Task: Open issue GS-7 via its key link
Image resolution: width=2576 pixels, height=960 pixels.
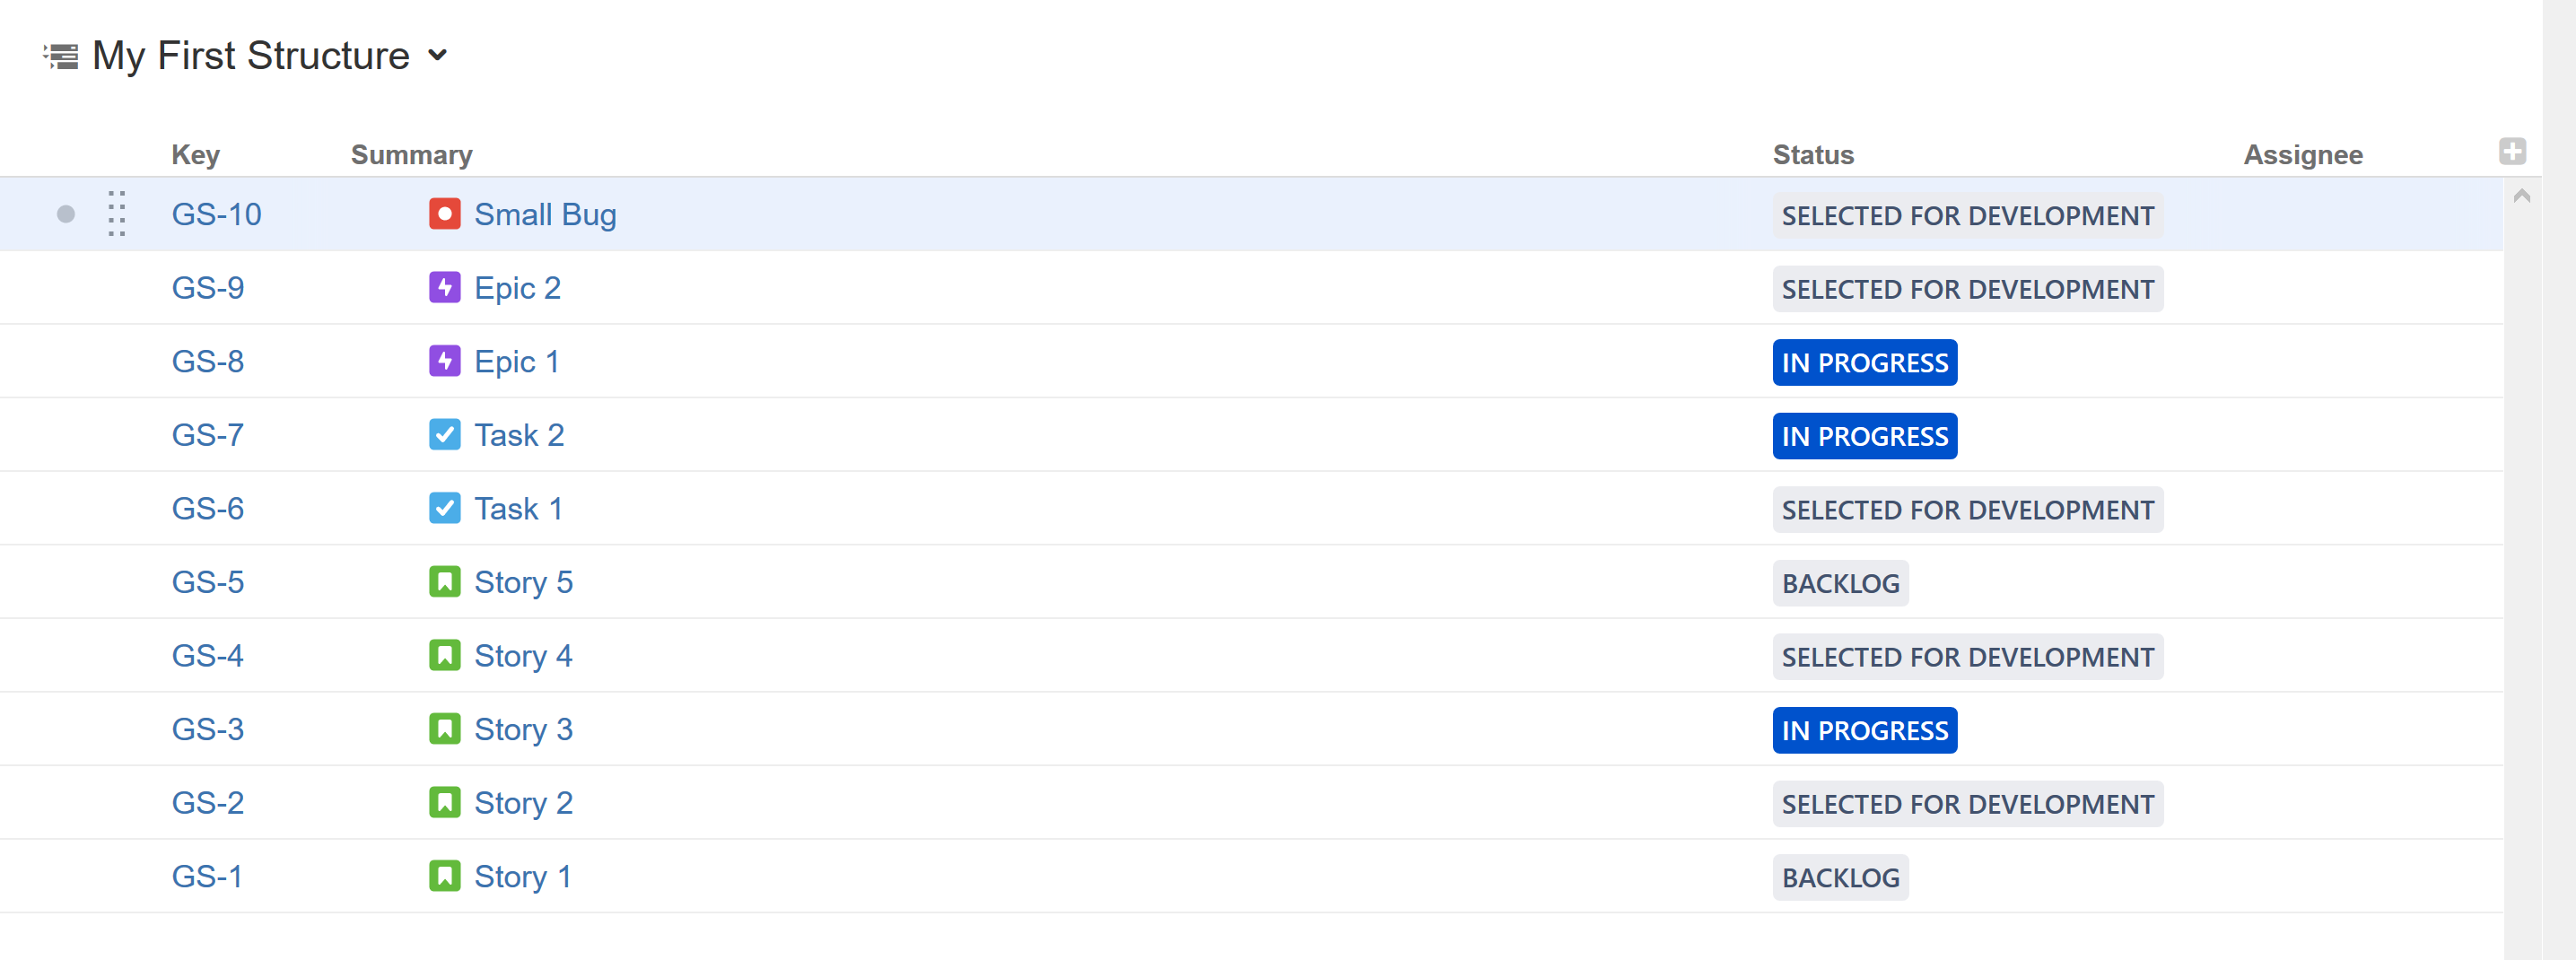Action: [x=207, y=434]
